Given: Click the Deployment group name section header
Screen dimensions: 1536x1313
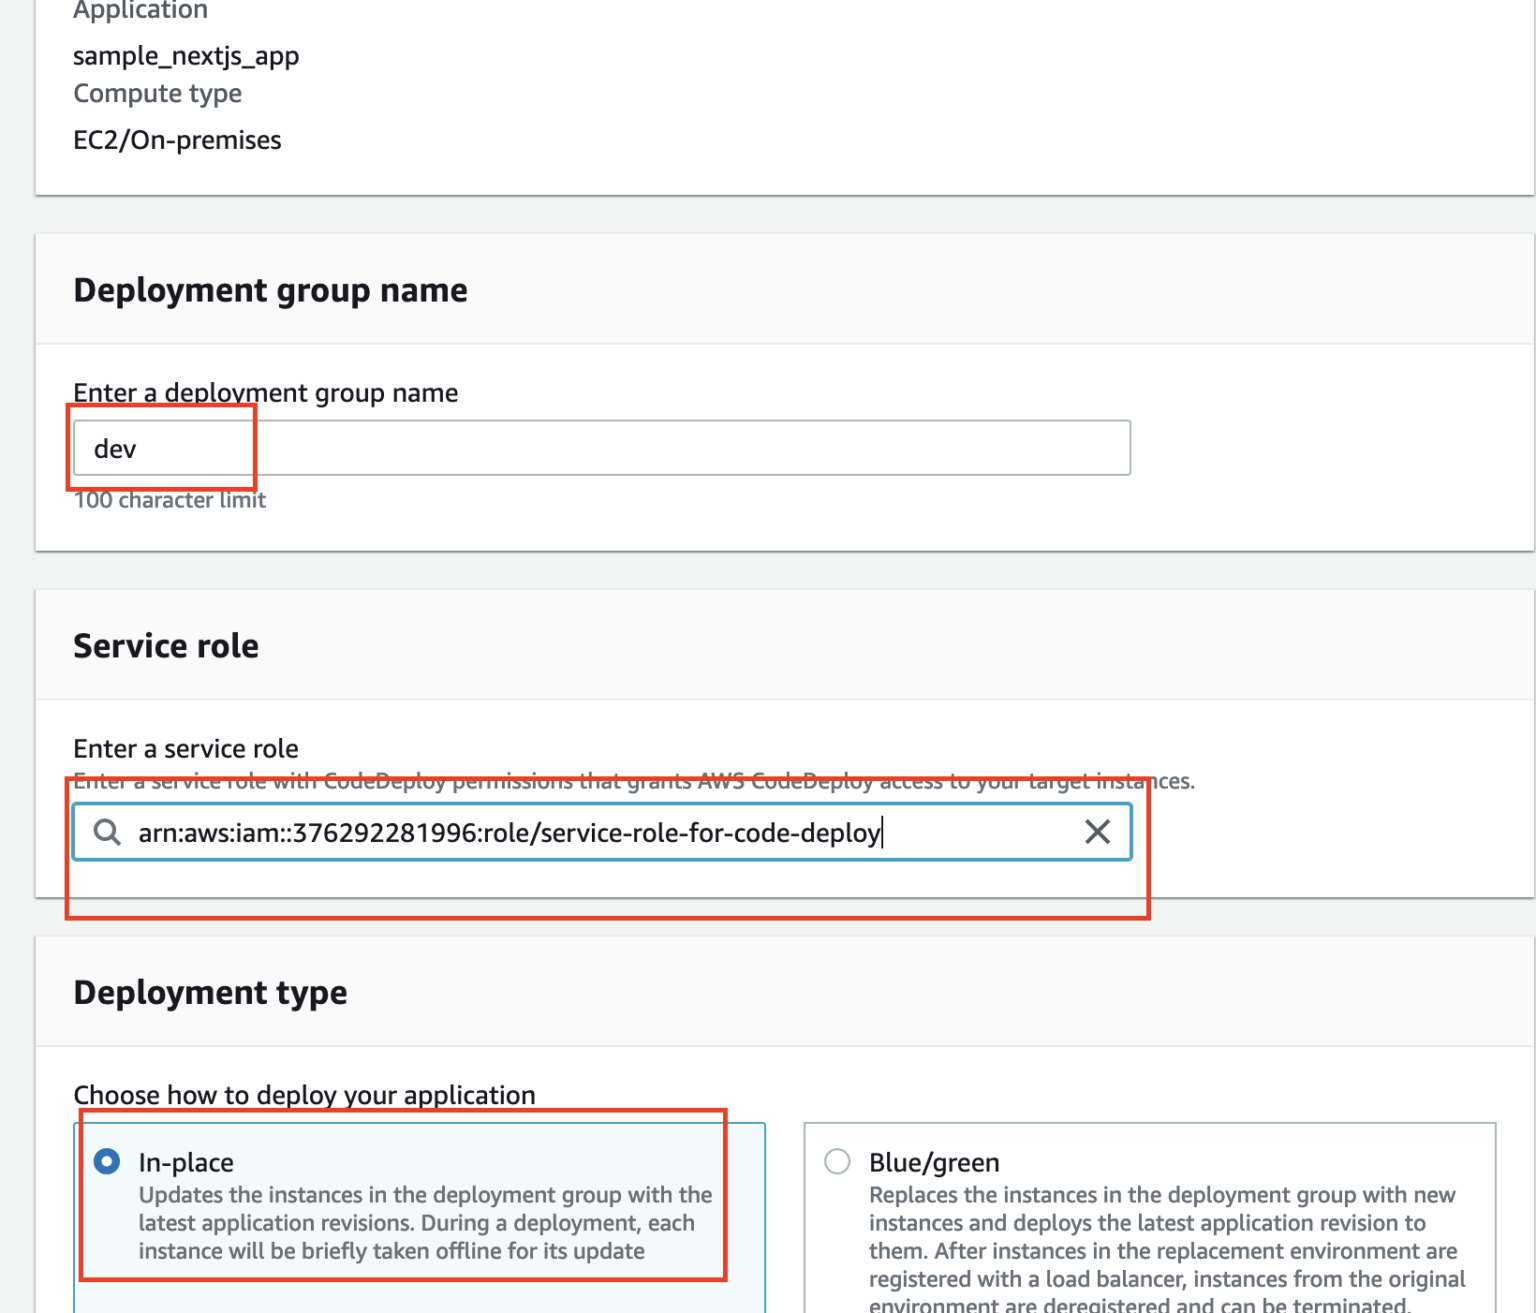Looking at the screenshot, I should [269, 290].
